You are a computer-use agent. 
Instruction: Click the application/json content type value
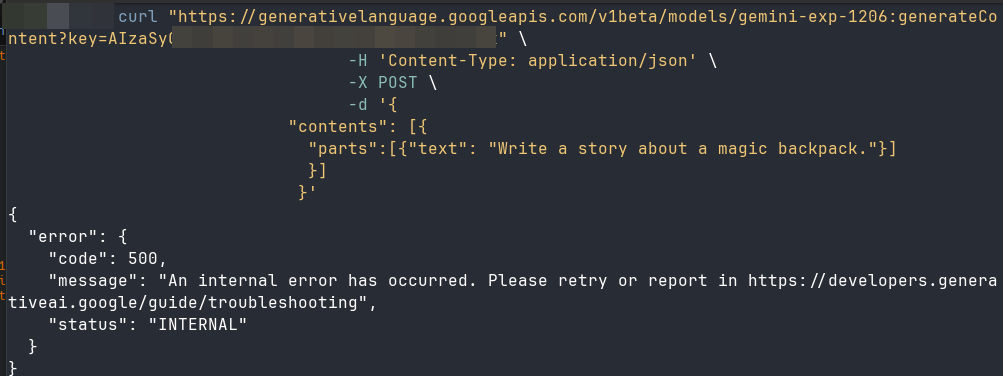tap(612, 61)
